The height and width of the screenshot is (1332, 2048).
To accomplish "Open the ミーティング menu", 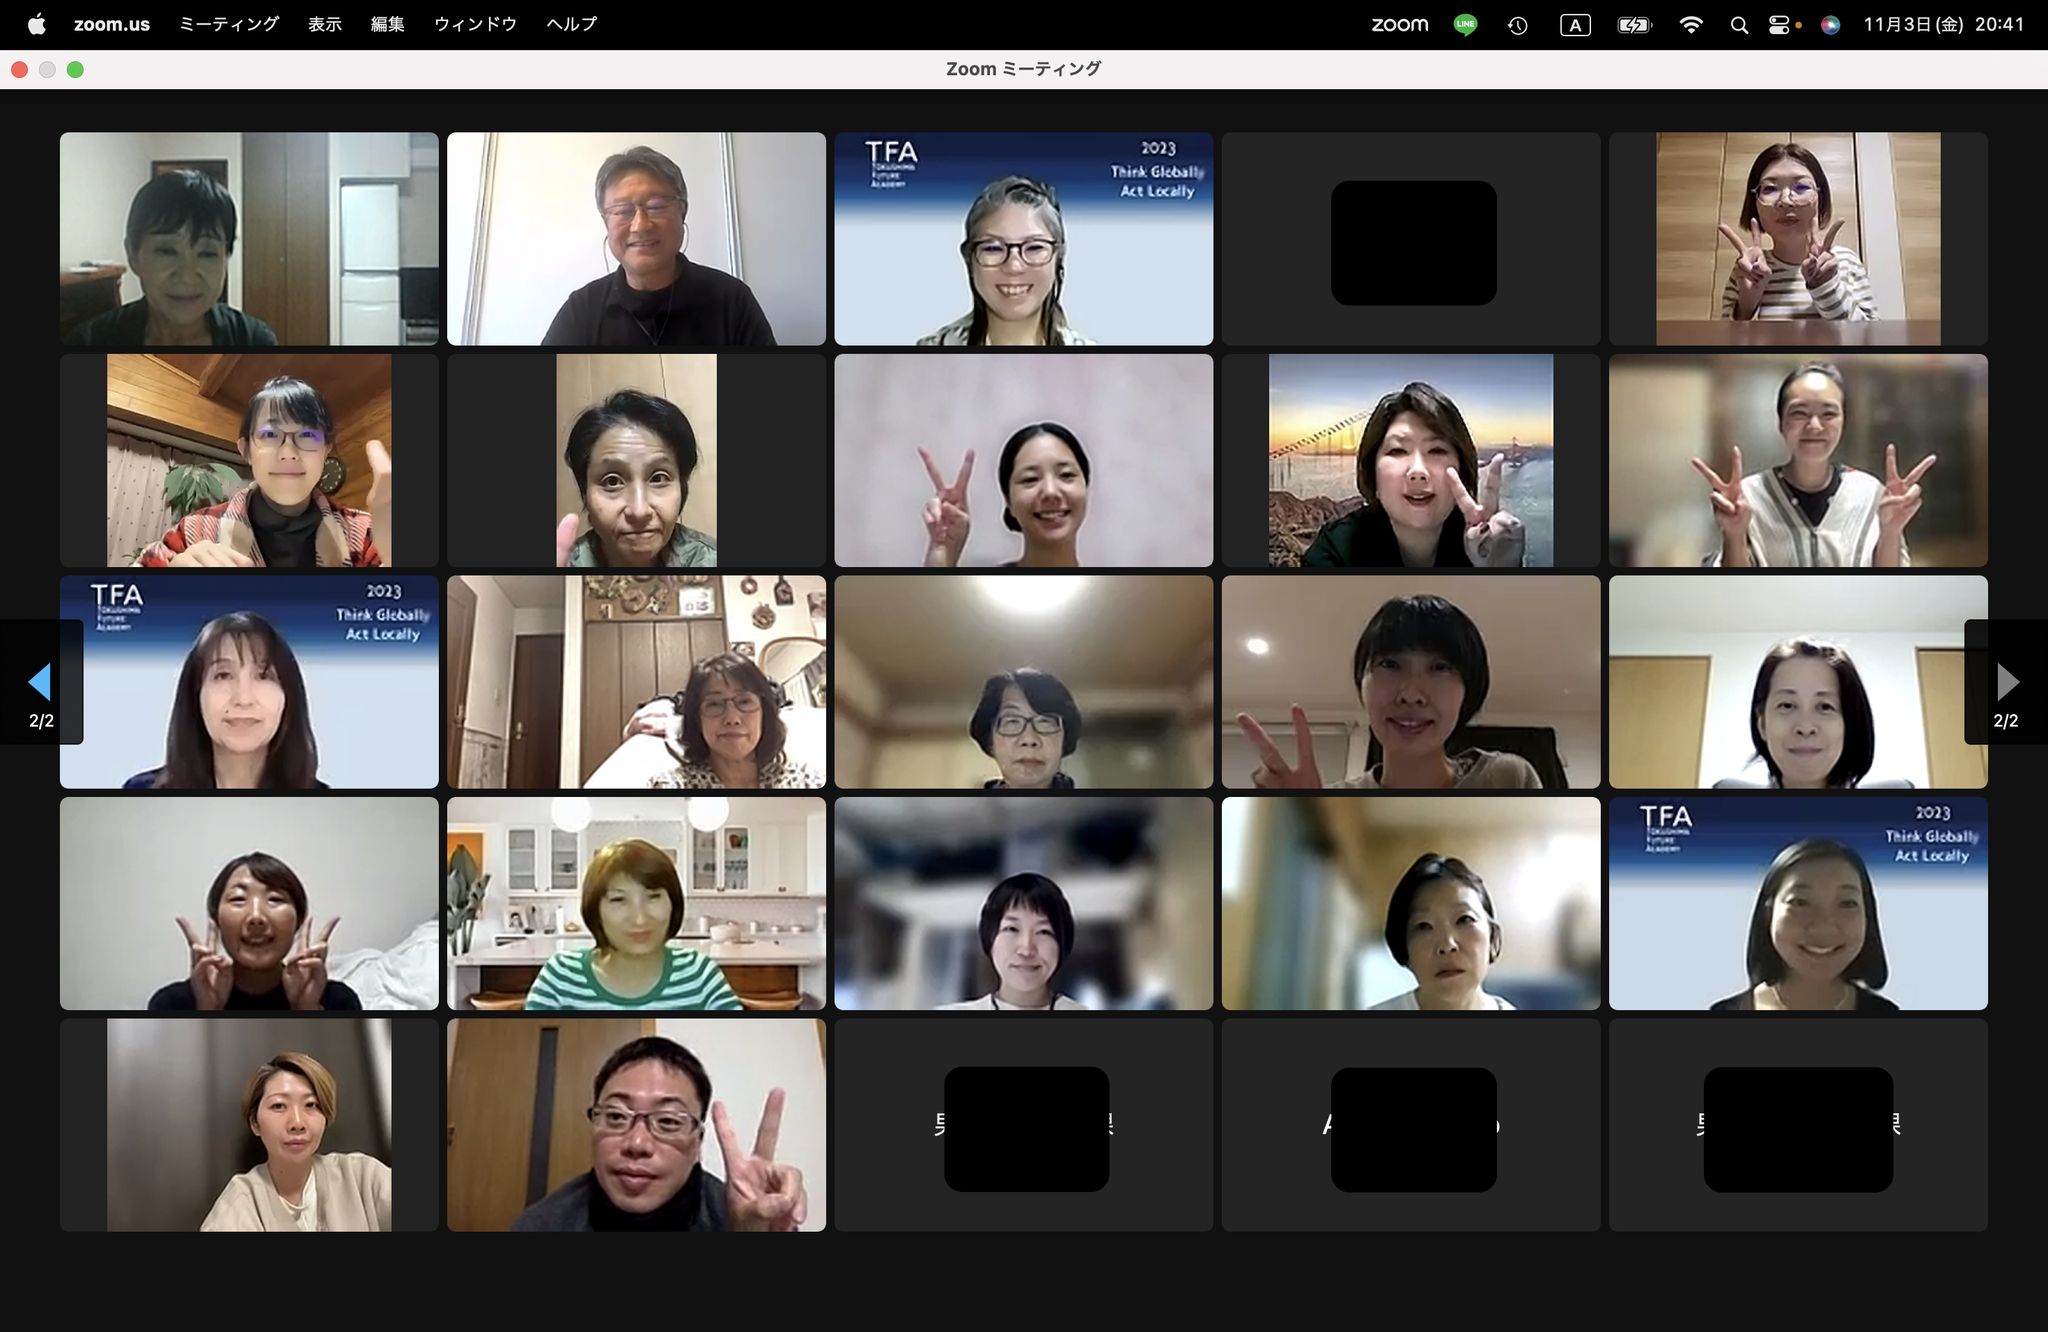I will point(229,25).
